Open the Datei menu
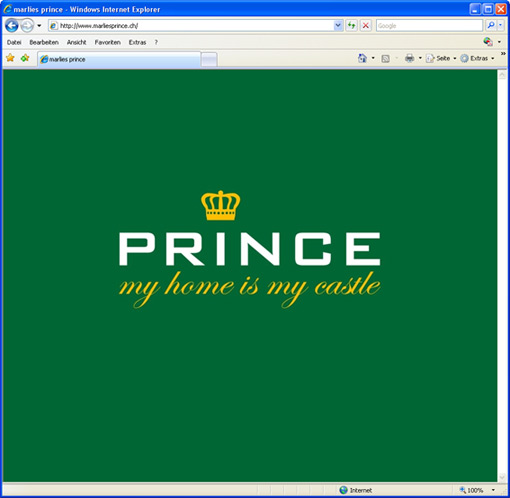510x498 pixels. coord(14,42)
